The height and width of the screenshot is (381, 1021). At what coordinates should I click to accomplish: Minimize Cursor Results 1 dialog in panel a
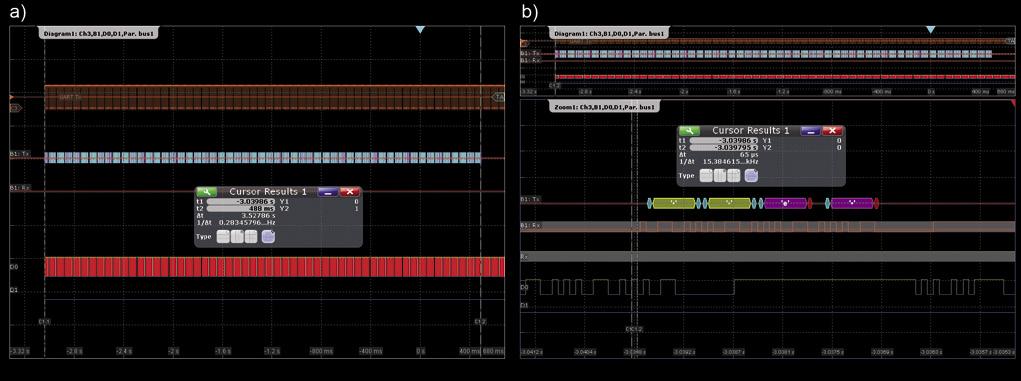[328, 192]
